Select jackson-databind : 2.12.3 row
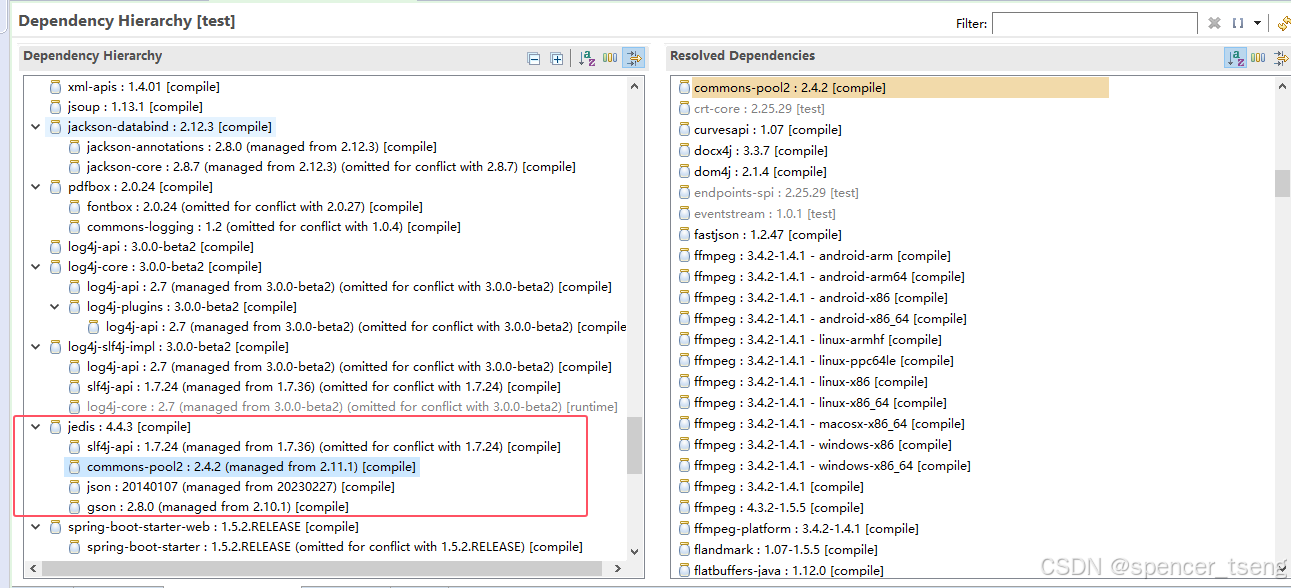 coord(169,127)
